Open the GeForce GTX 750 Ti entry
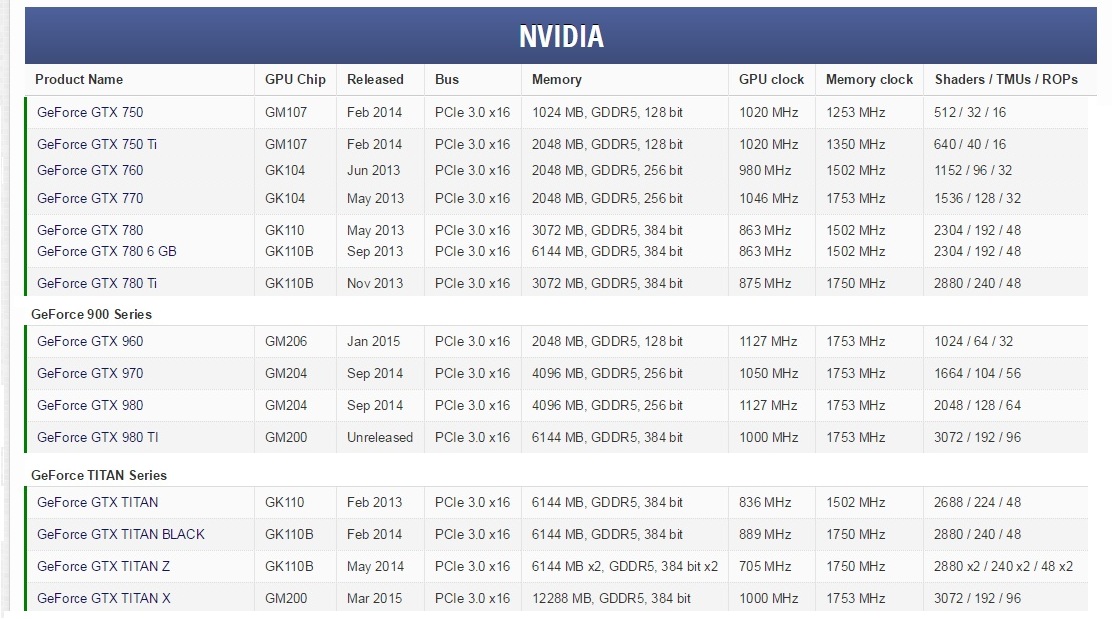 click(x=97, y=144)
